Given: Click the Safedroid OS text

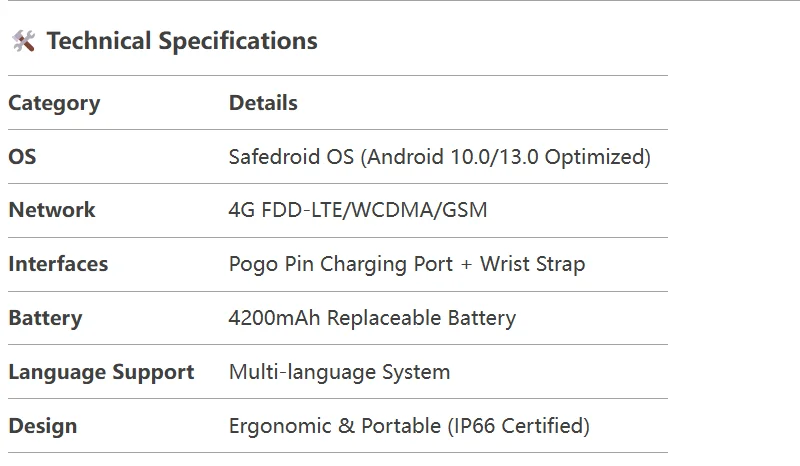Looking at the screenshot, I should [x=291, y=157].
